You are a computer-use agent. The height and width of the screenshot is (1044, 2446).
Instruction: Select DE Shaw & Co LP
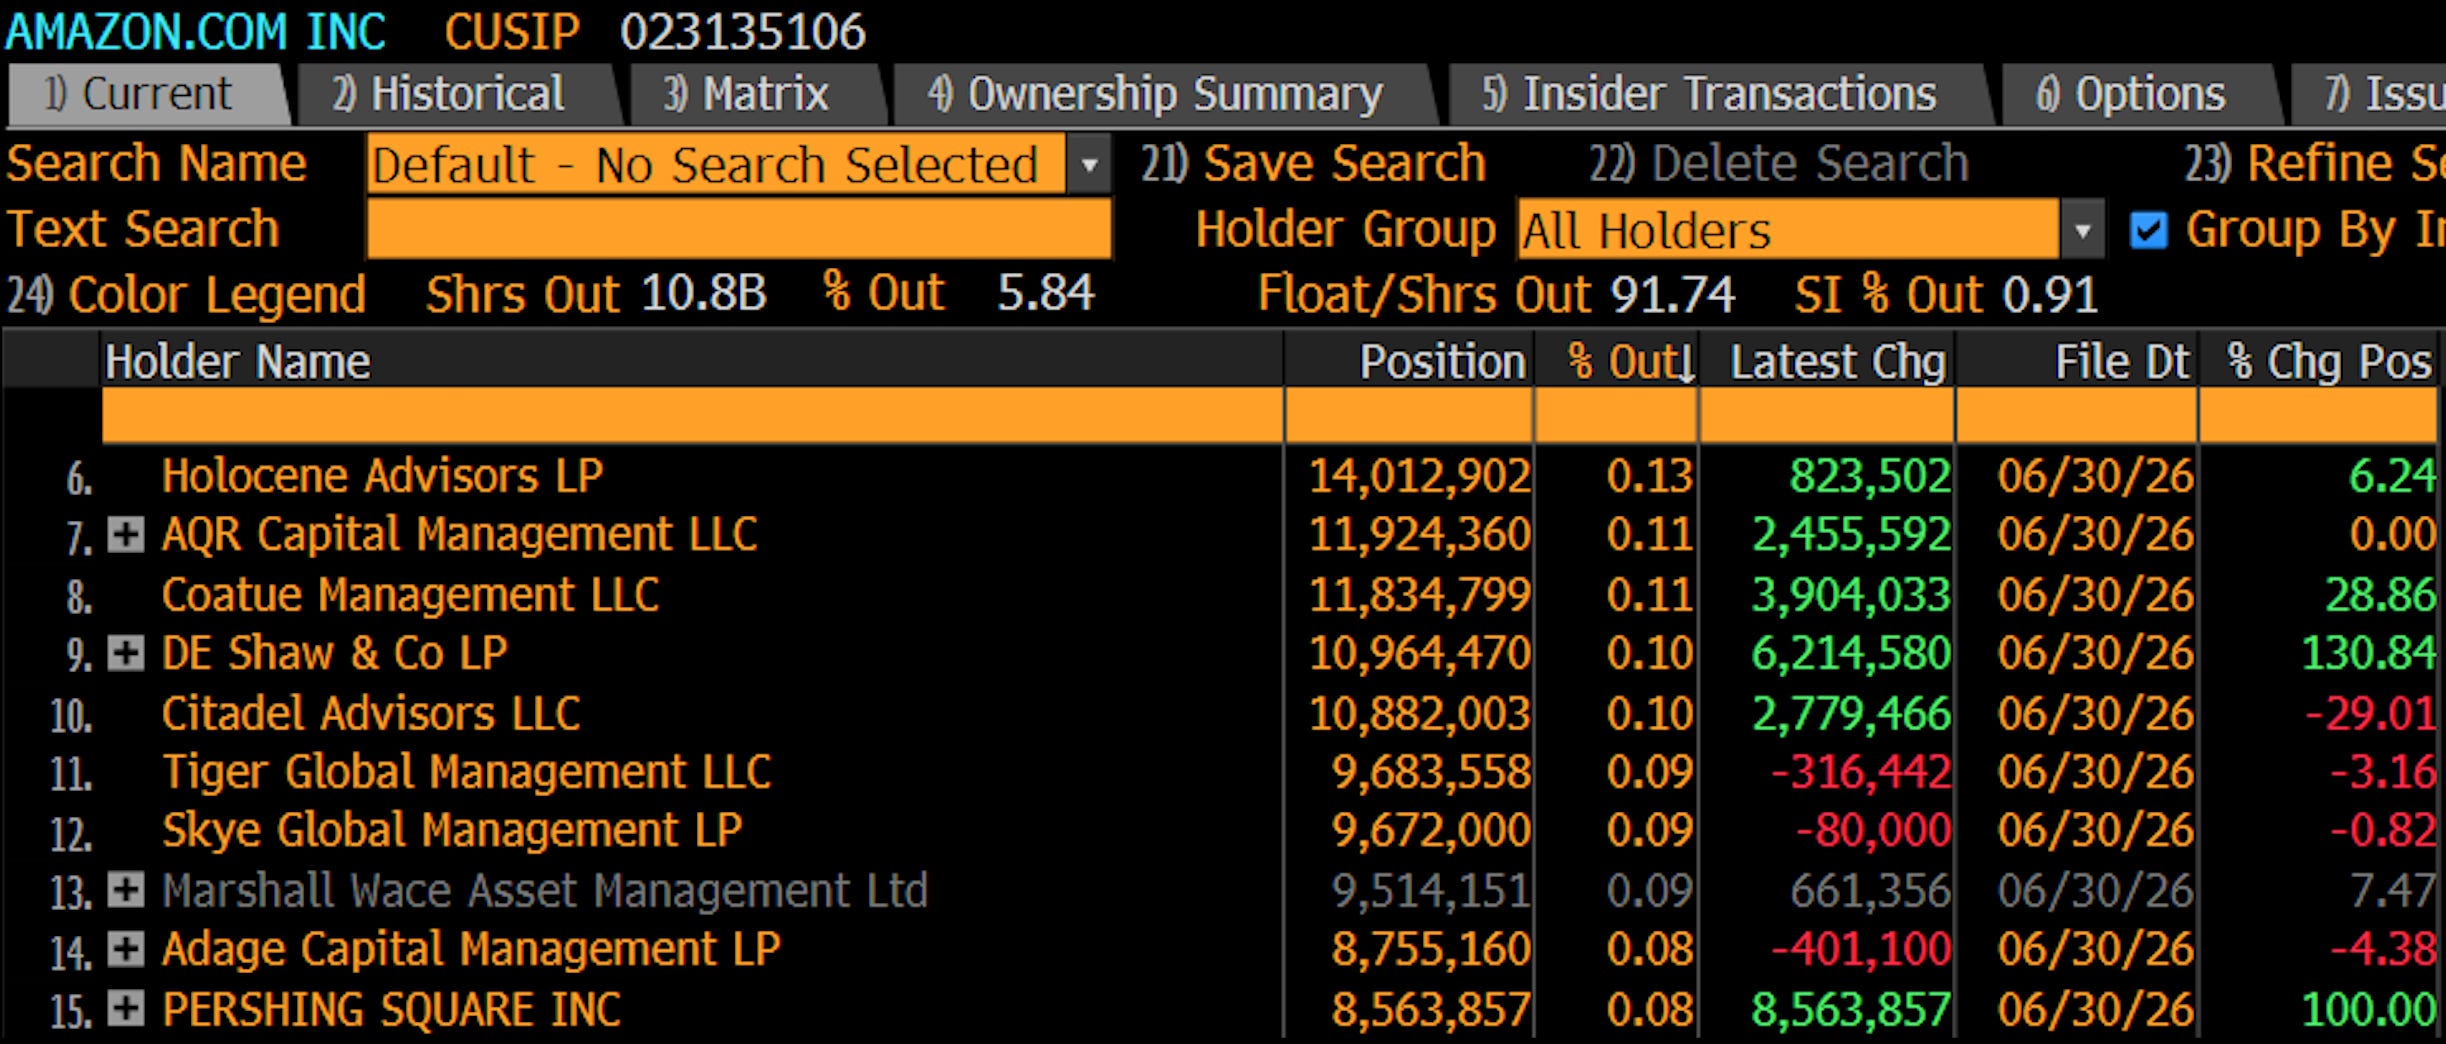(x=335, y=654)
